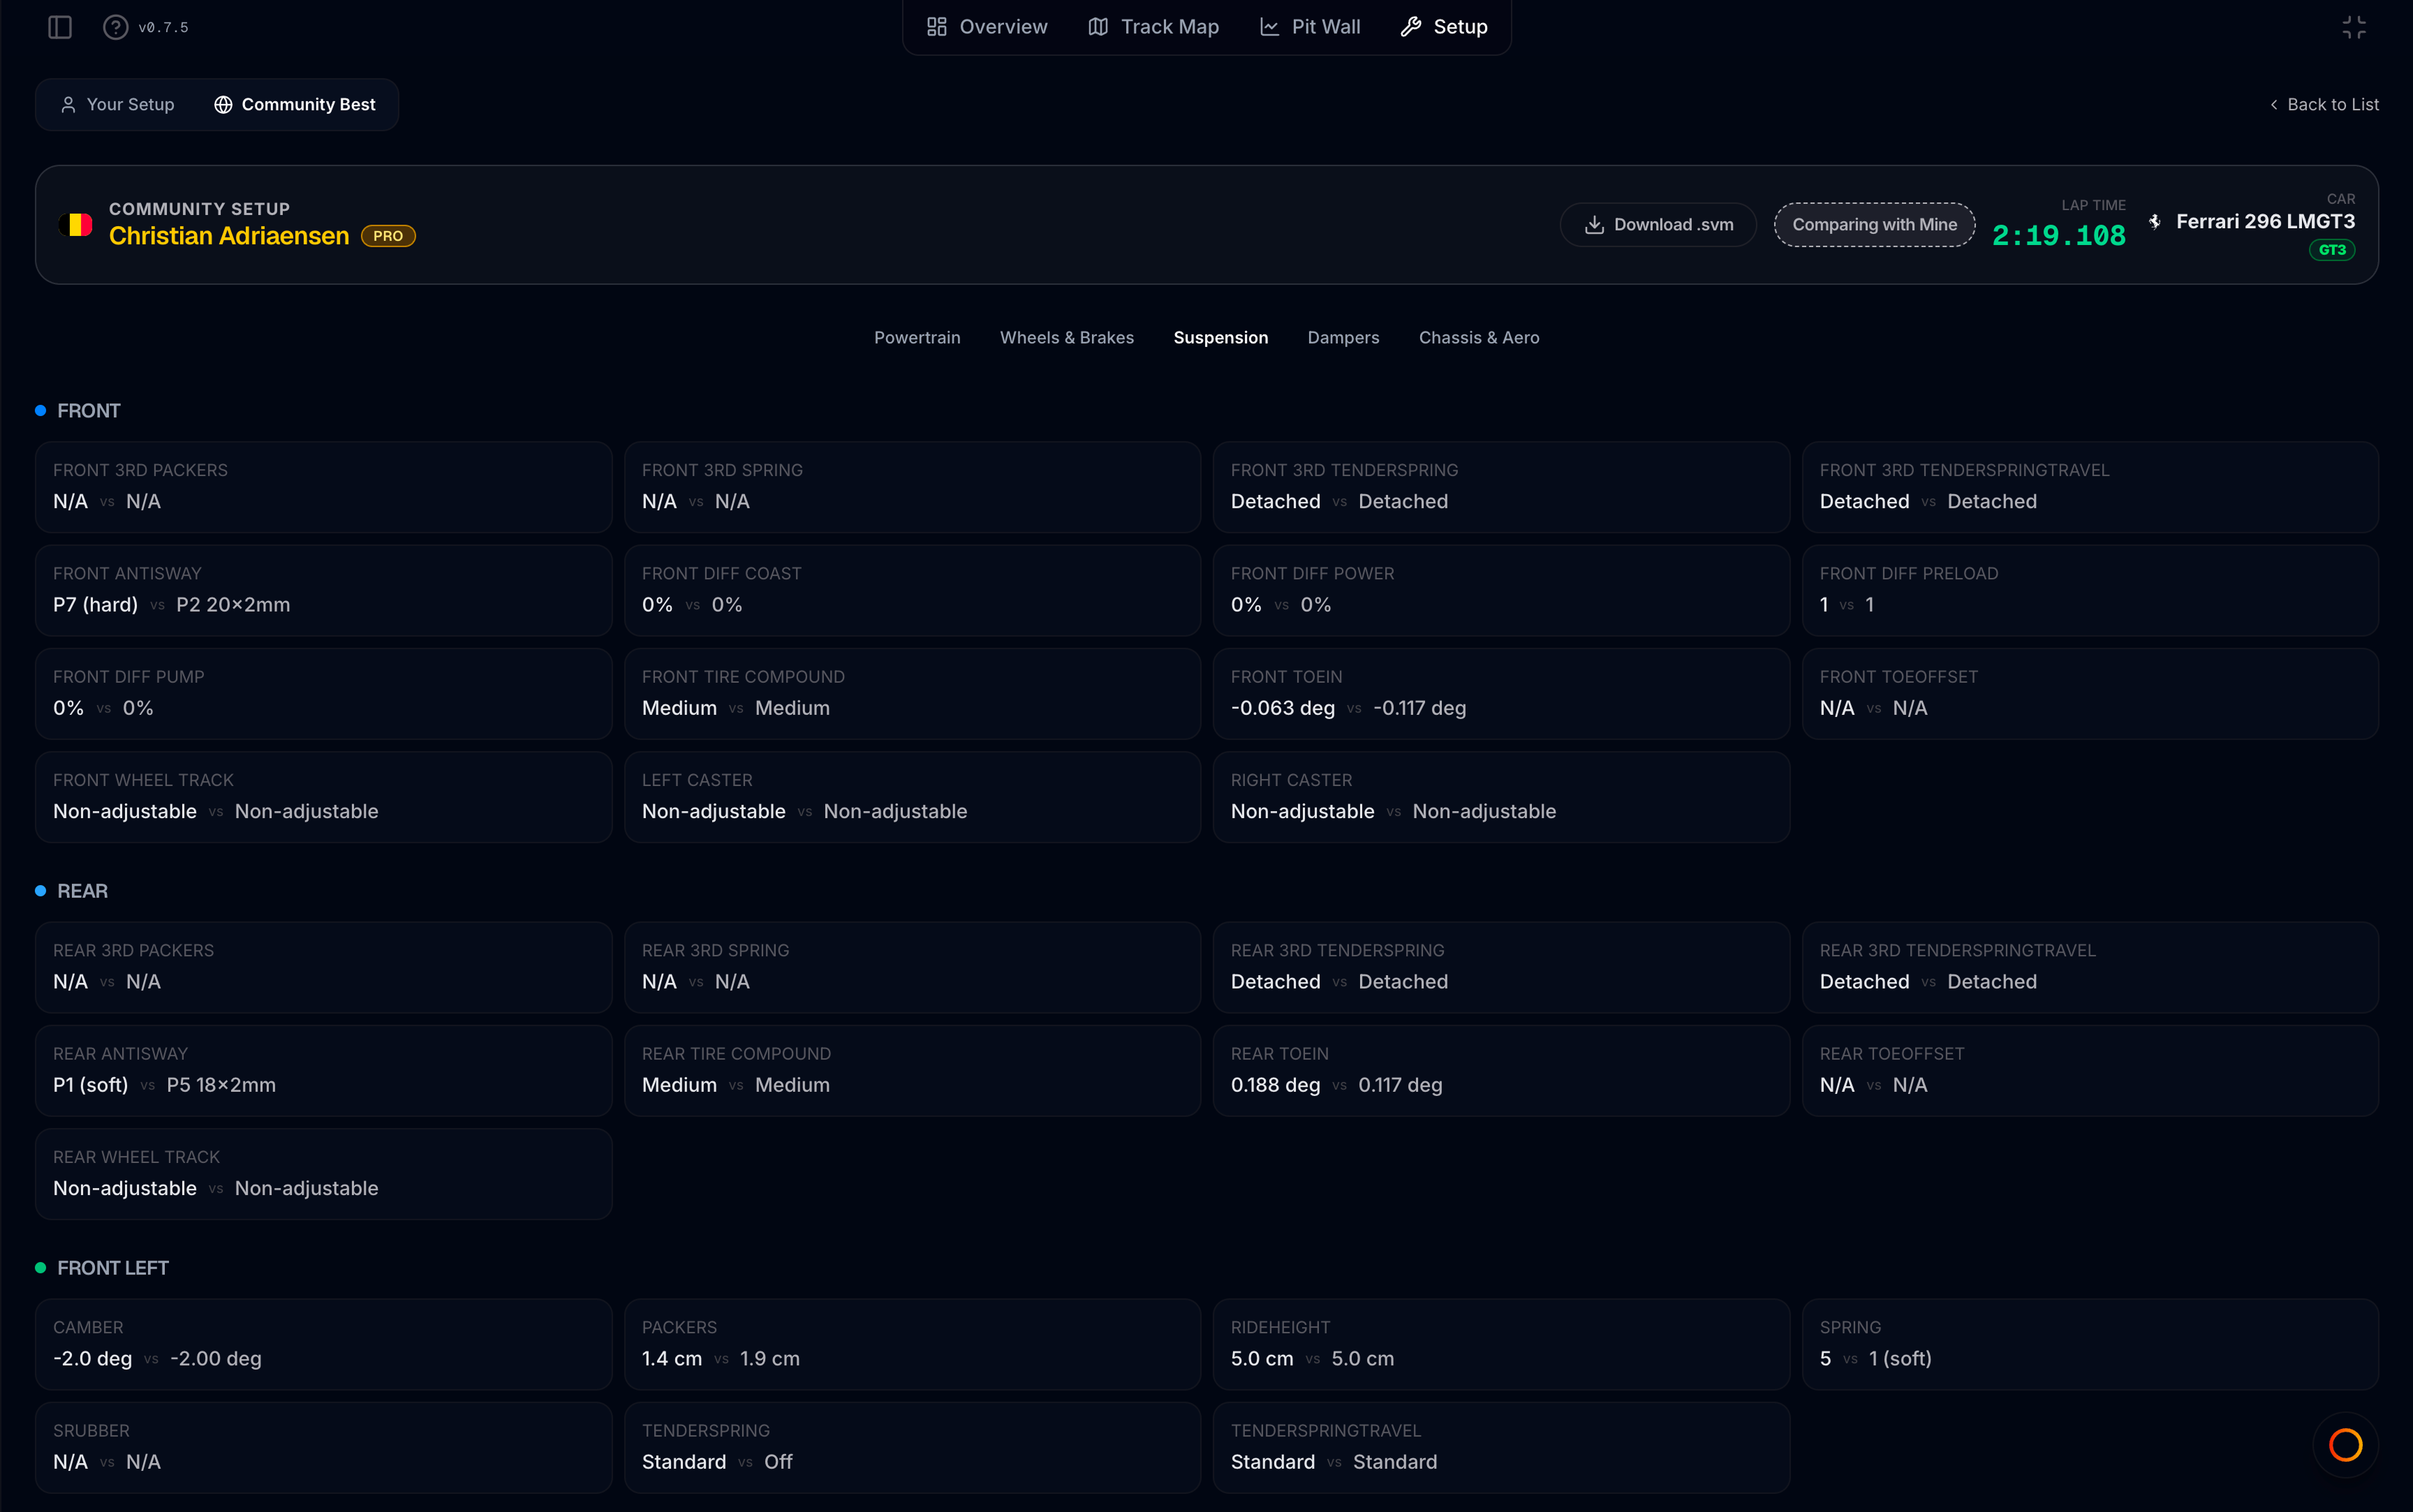Switch to the Overview tab

[987, 27]
